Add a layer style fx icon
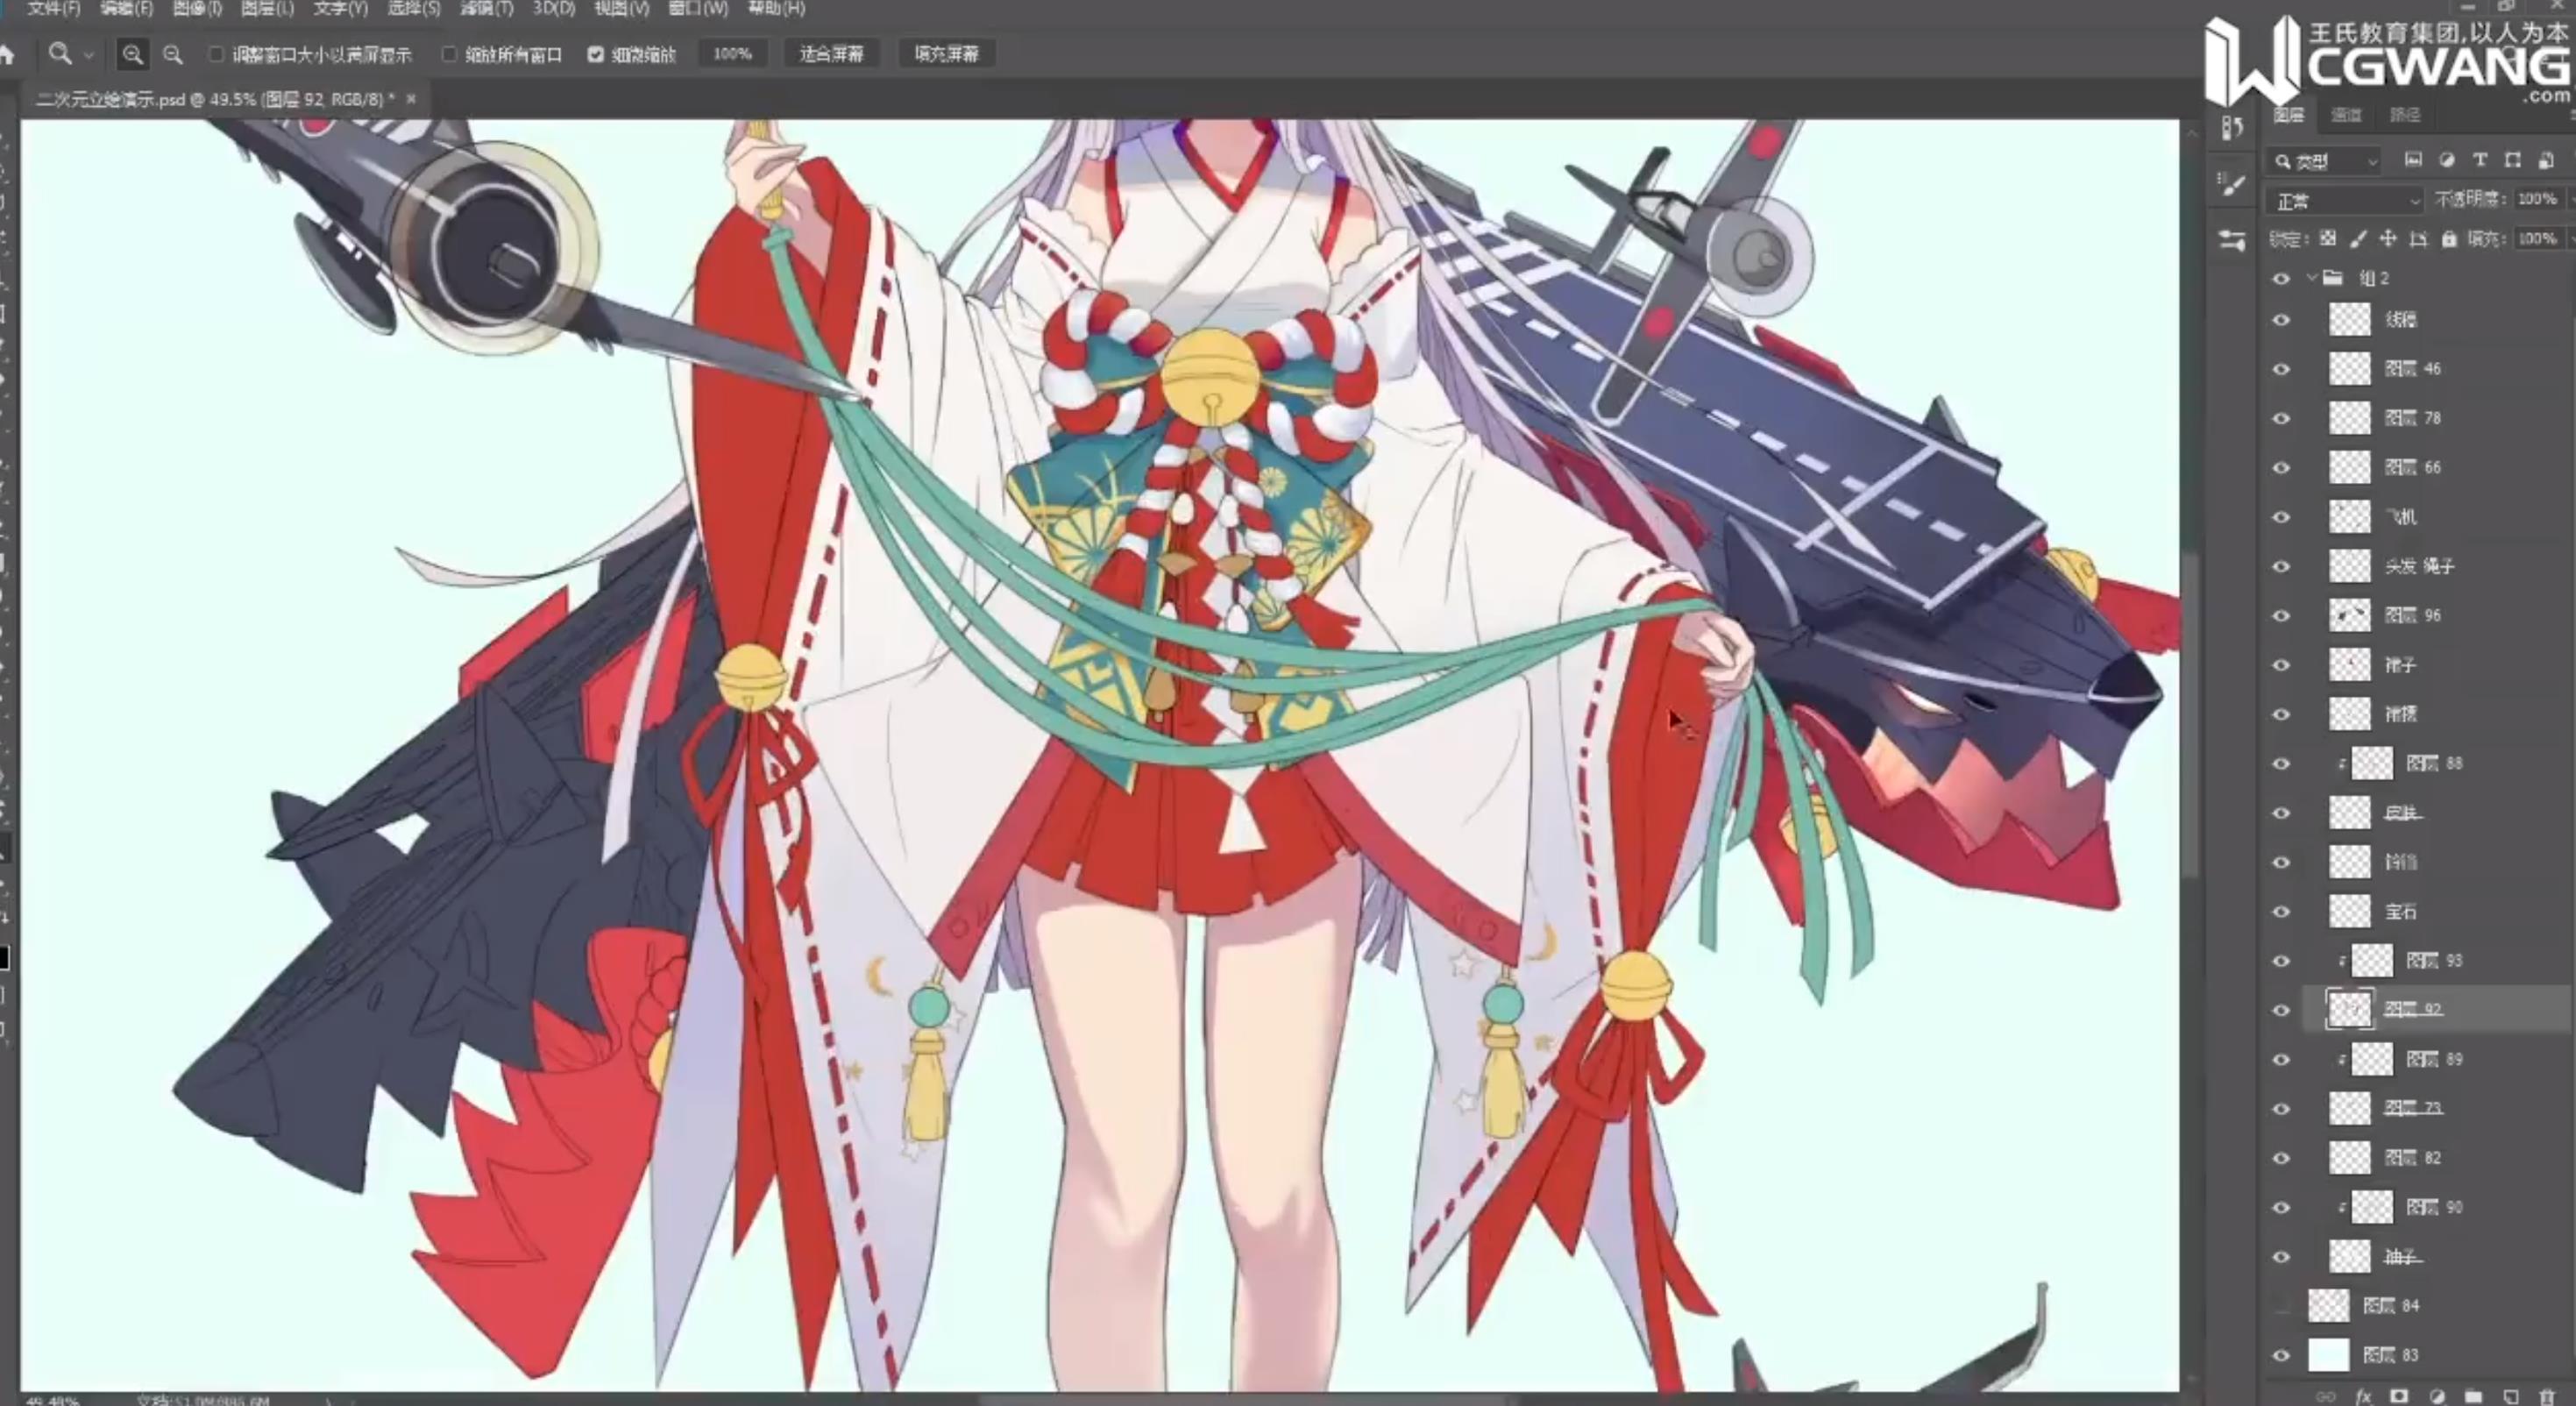This screenshot has height=1406, width=2576. point(2363,1396)
